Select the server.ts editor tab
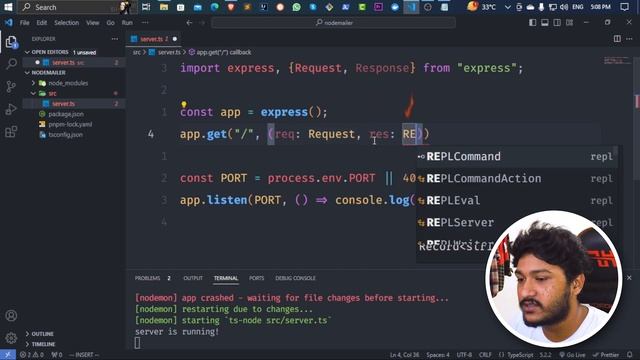Viewport: 640px width, 360px height. 154,39
